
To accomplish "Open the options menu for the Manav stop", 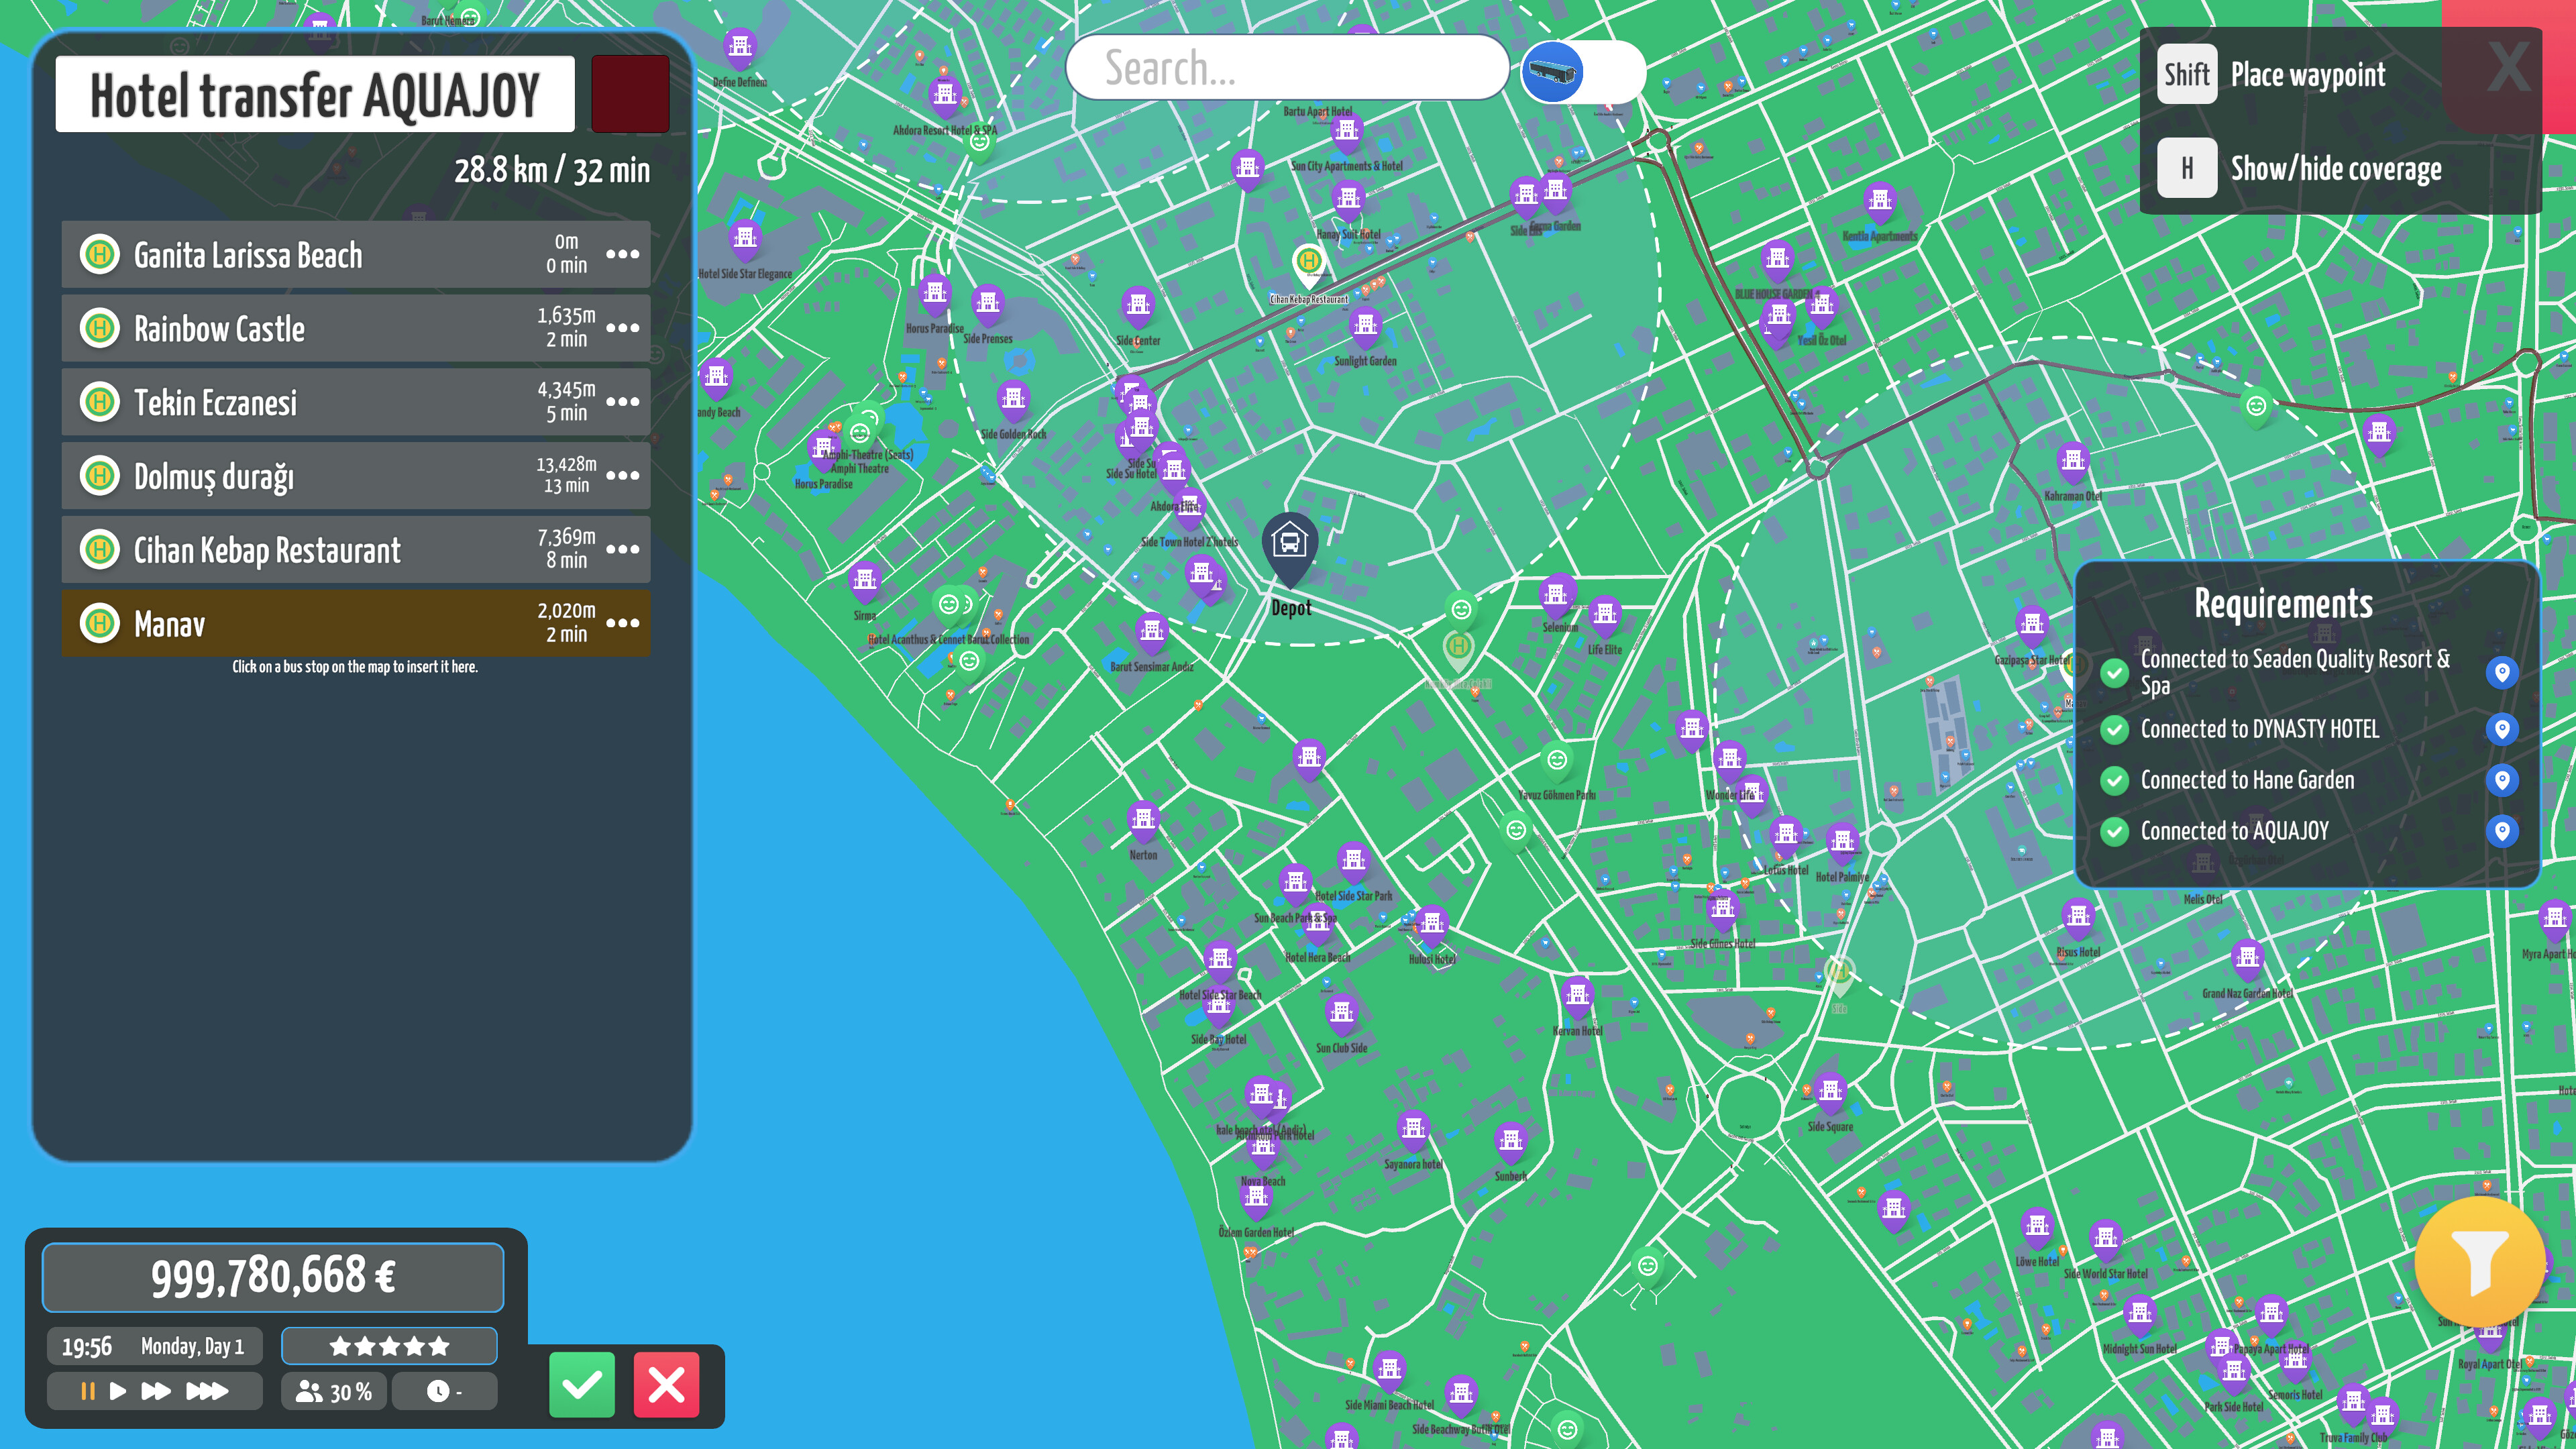I will pyautogui.click(x=624, y=623).
